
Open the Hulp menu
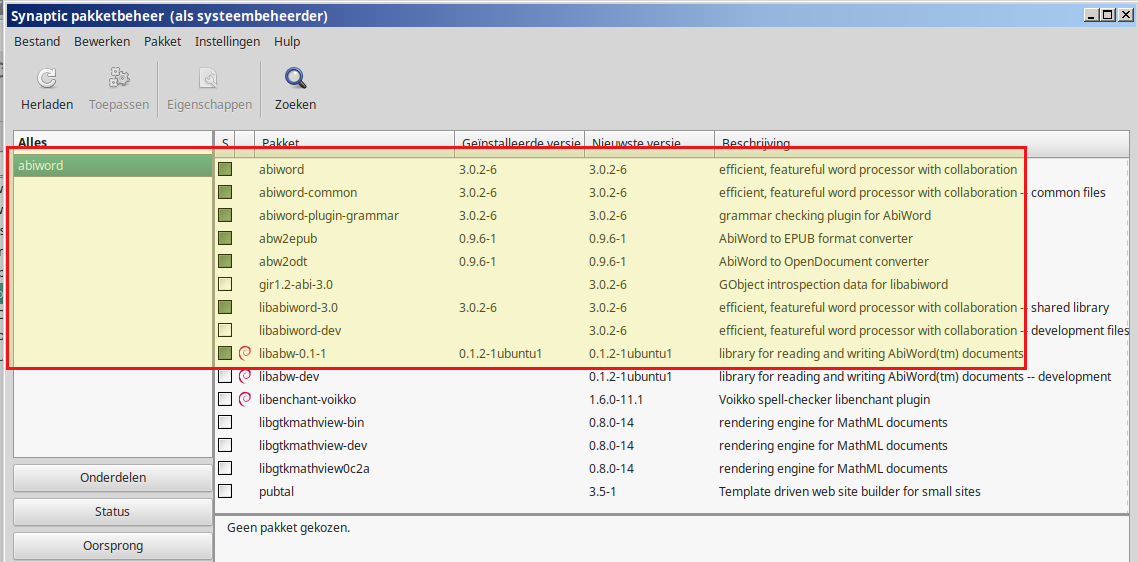287,41
